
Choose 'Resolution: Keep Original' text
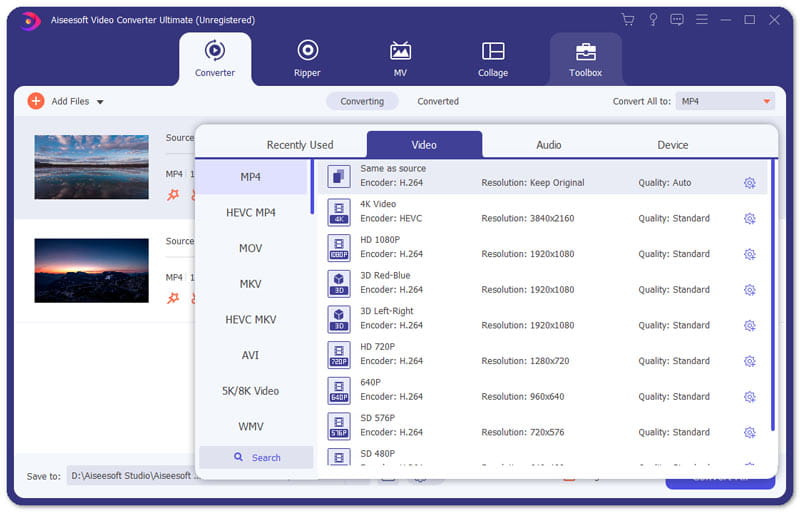533,183
